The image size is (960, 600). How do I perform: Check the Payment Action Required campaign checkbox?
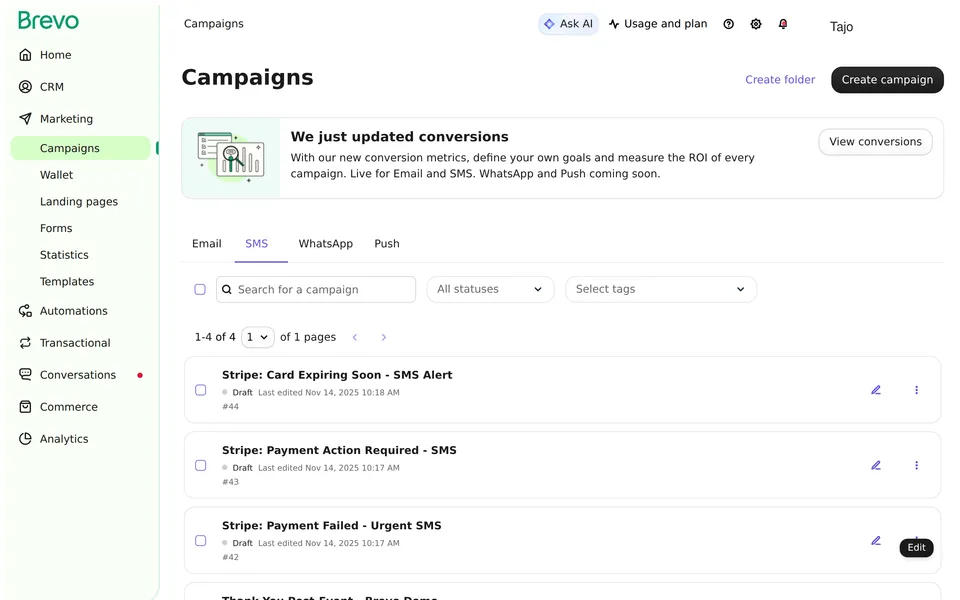[x=201, y=465]
